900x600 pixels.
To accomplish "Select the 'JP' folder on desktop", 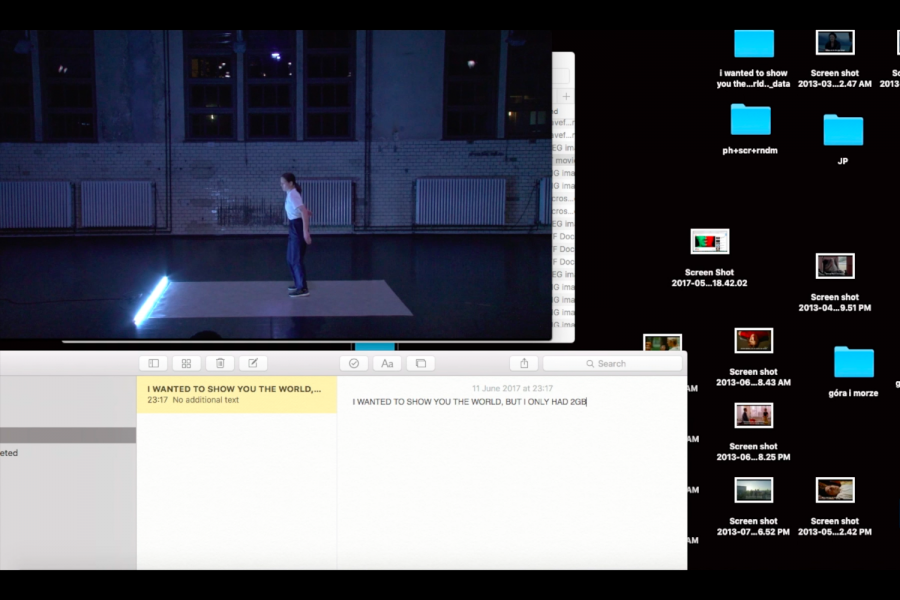I will [x=843, y=131].
